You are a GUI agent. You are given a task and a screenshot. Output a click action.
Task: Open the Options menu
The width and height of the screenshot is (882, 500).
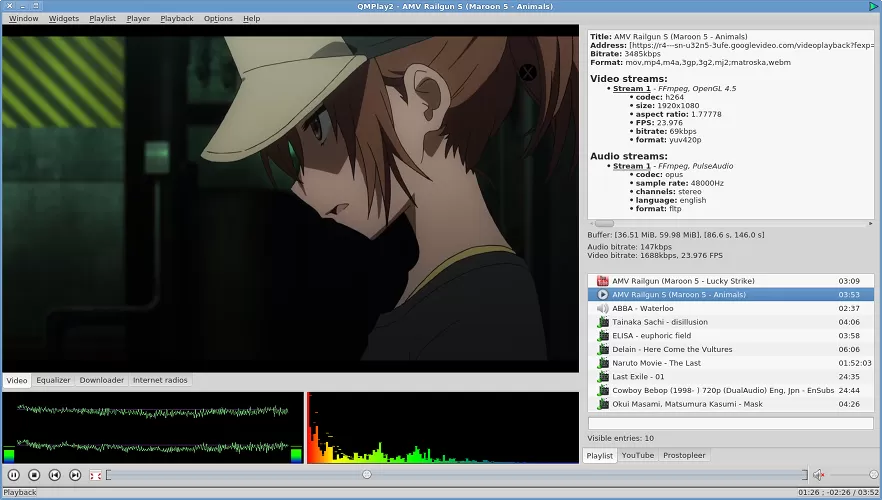click(218, 18)
